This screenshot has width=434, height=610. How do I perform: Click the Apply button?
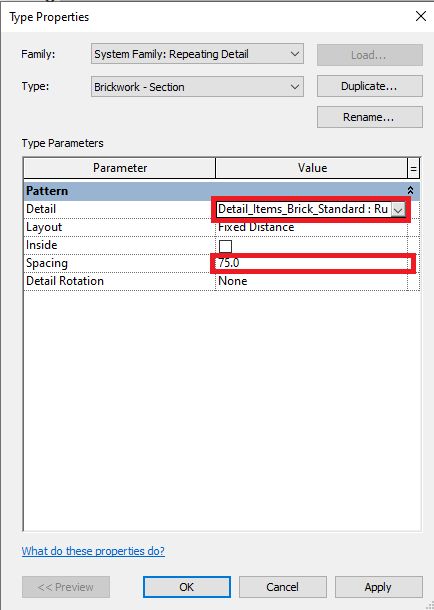pos(378,587)
